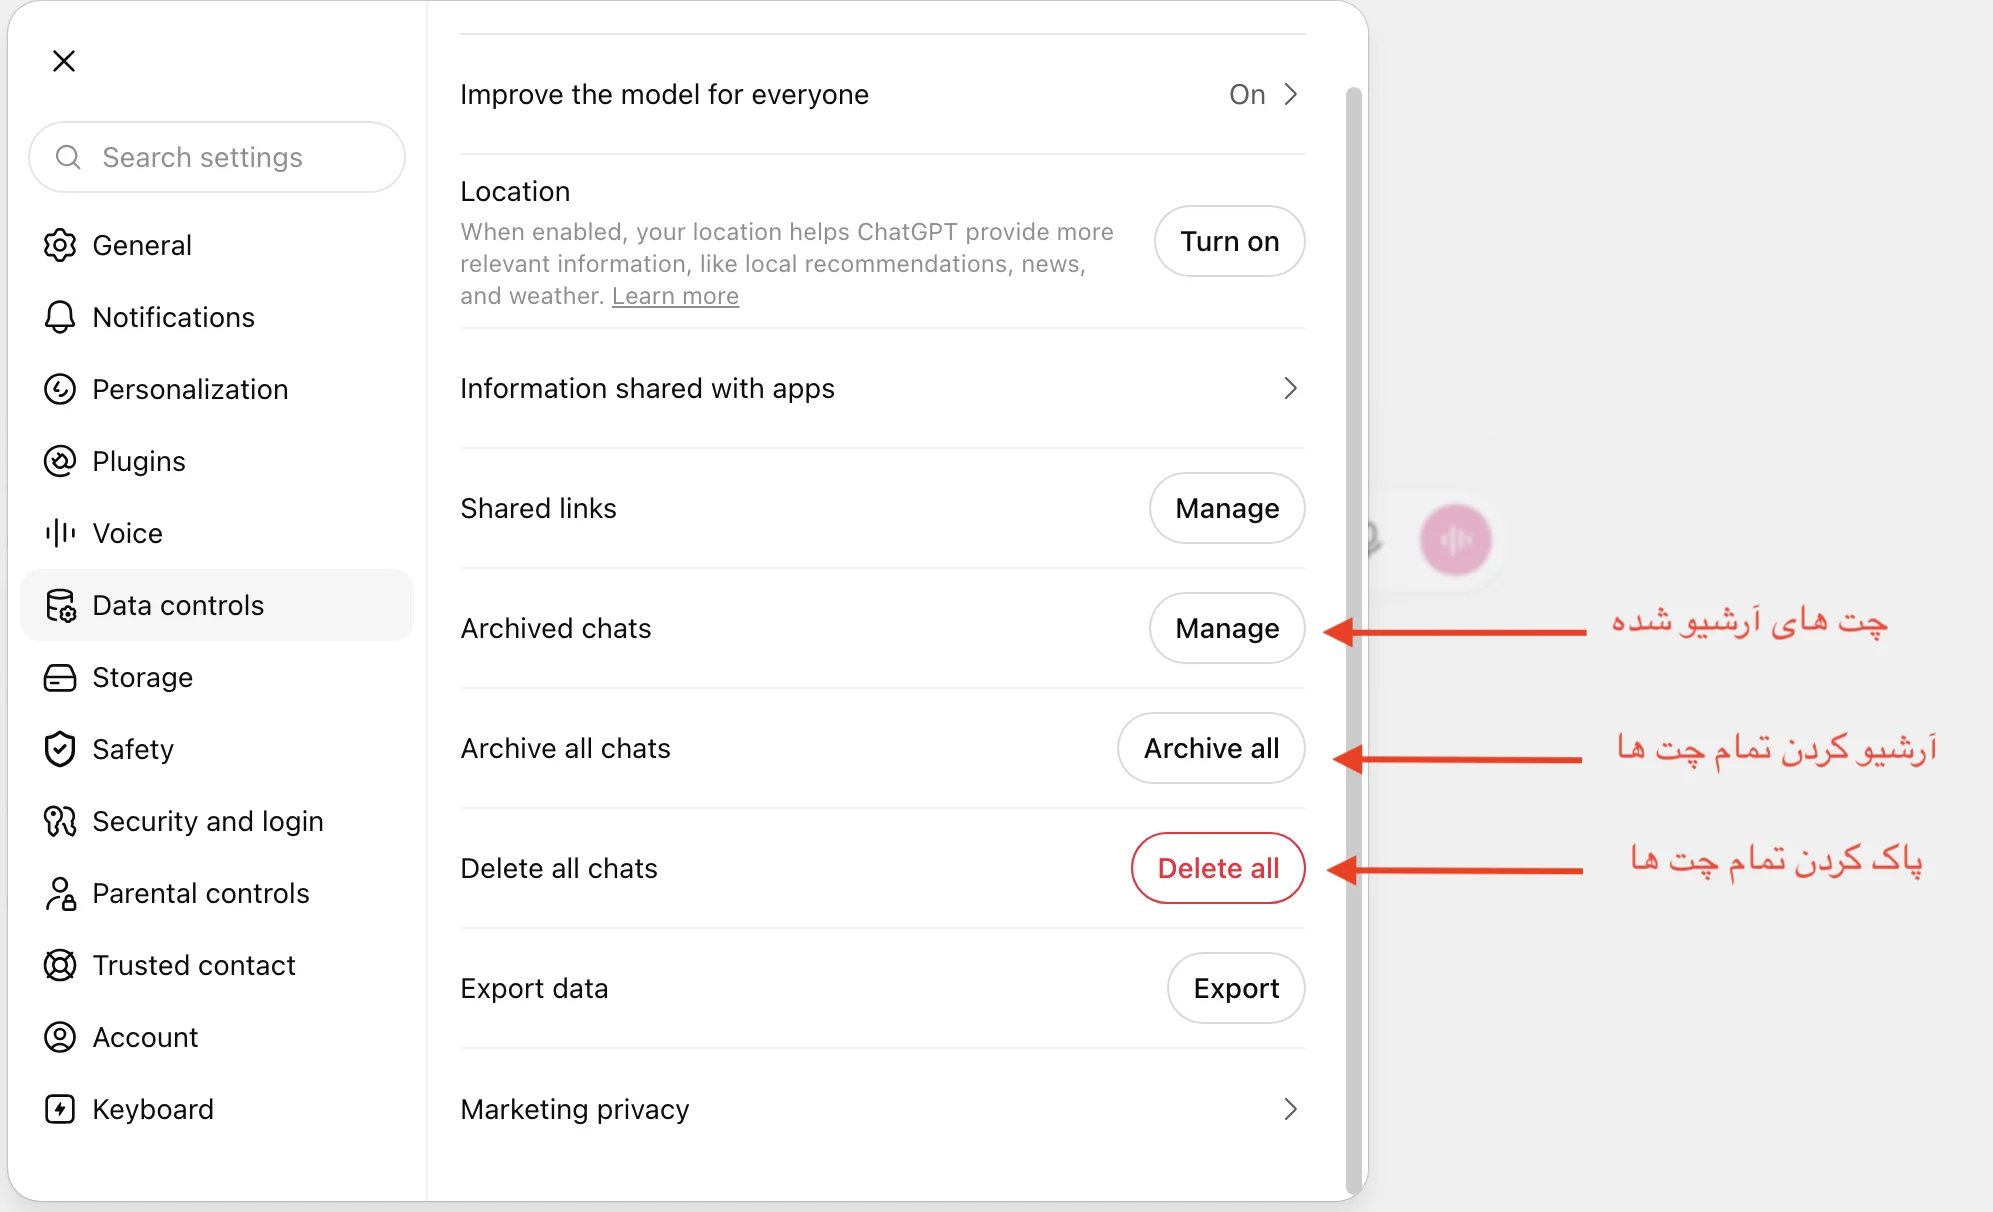
Task: Click the pink voice mode button
Action: pos(1456,540)
